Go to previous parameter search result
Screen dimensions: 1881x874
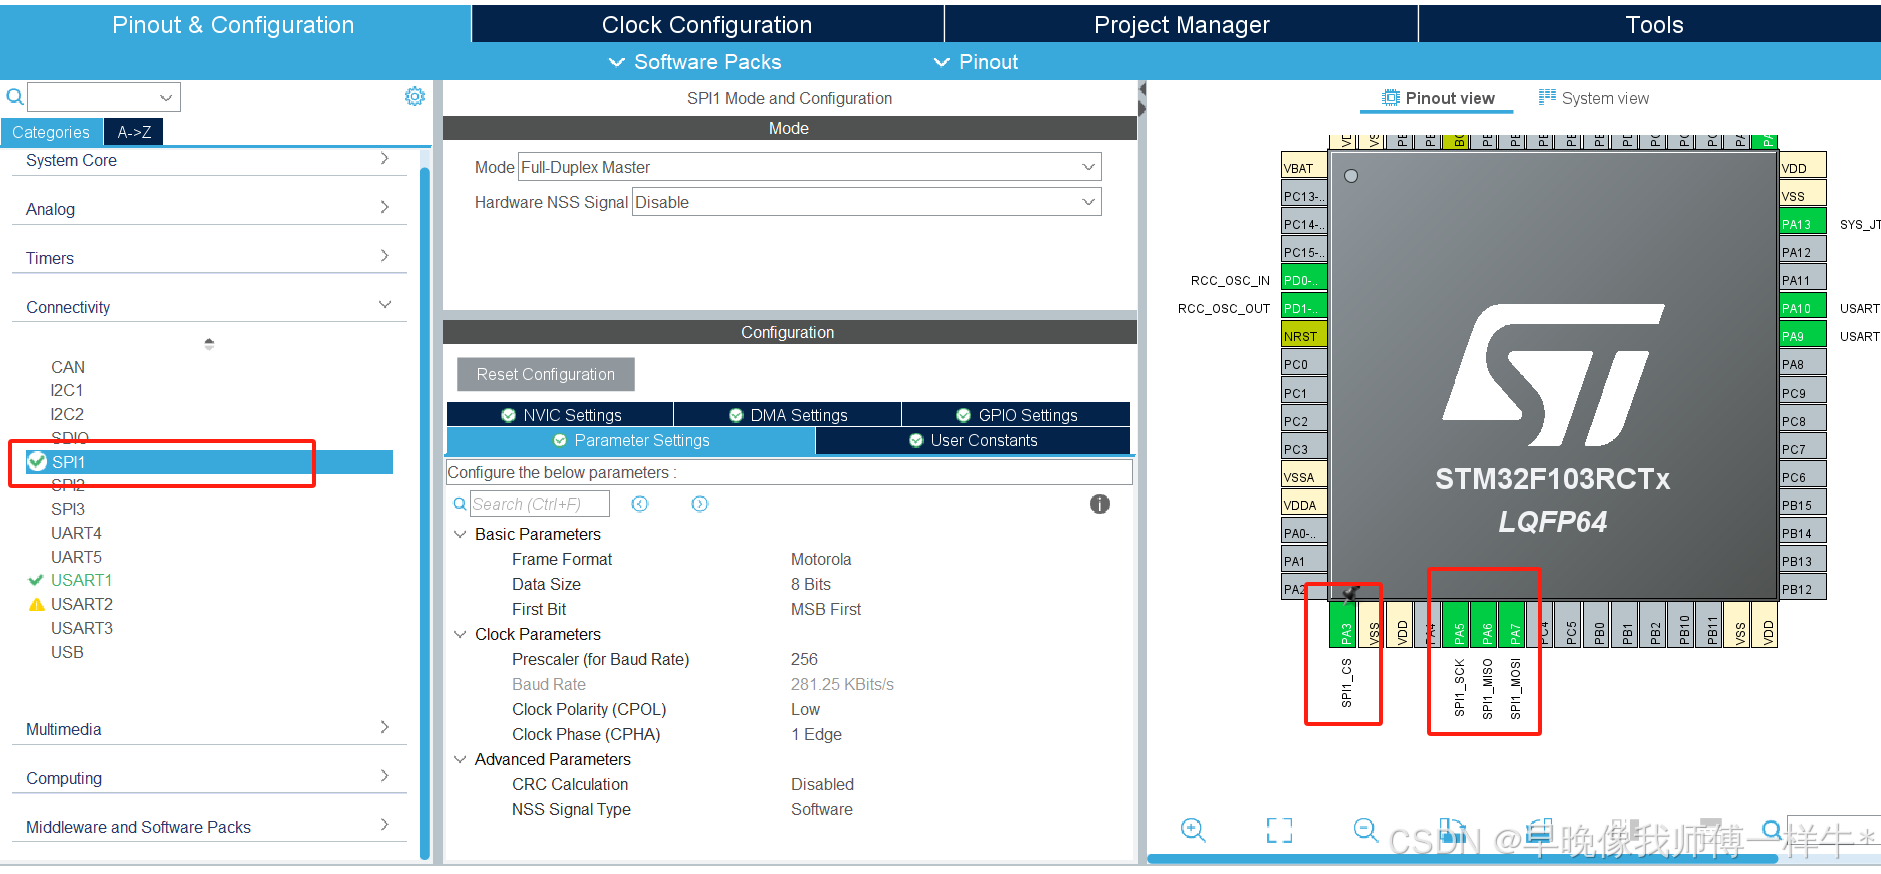click(640, 504)
